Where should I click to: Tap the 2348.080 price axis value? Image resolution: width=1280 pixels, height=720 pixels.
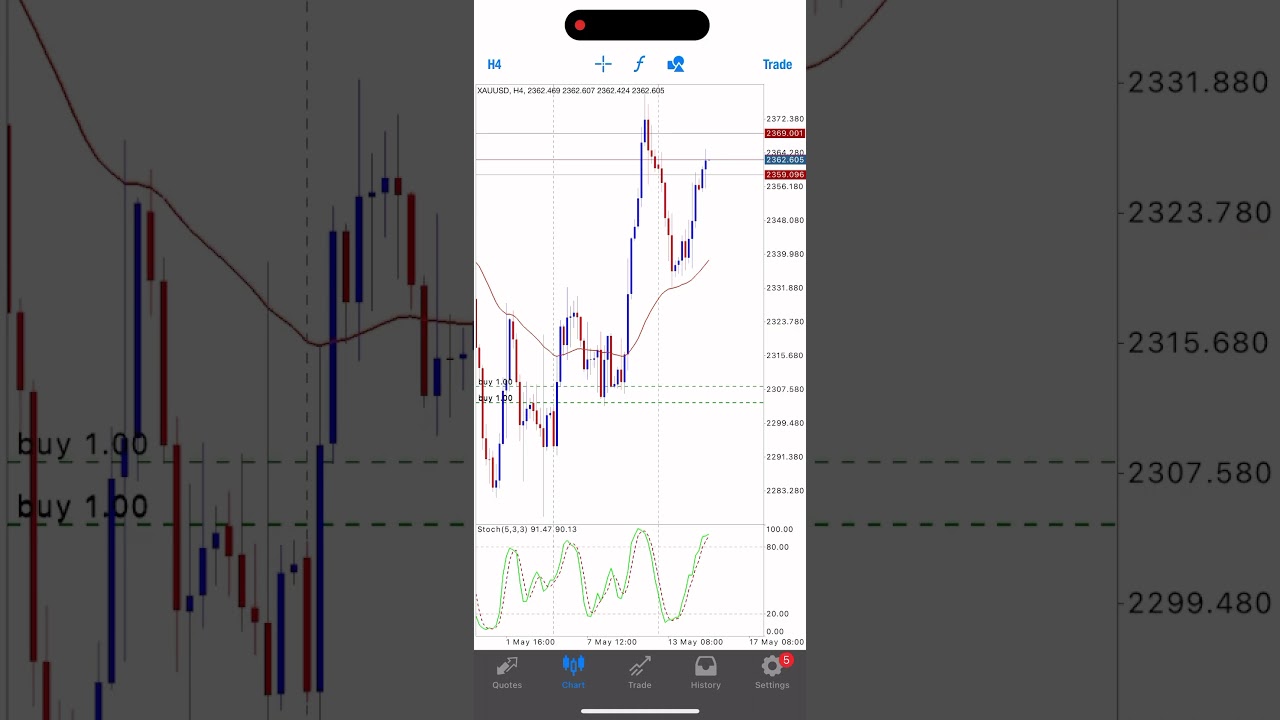[x=785, y=220]
